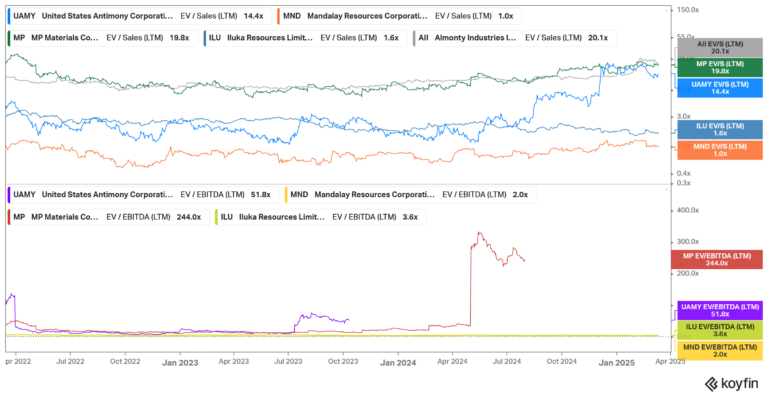Click the 300.0x y-axis value
Image resolution: width=768 pixels, height=397 pixels.
687,241
